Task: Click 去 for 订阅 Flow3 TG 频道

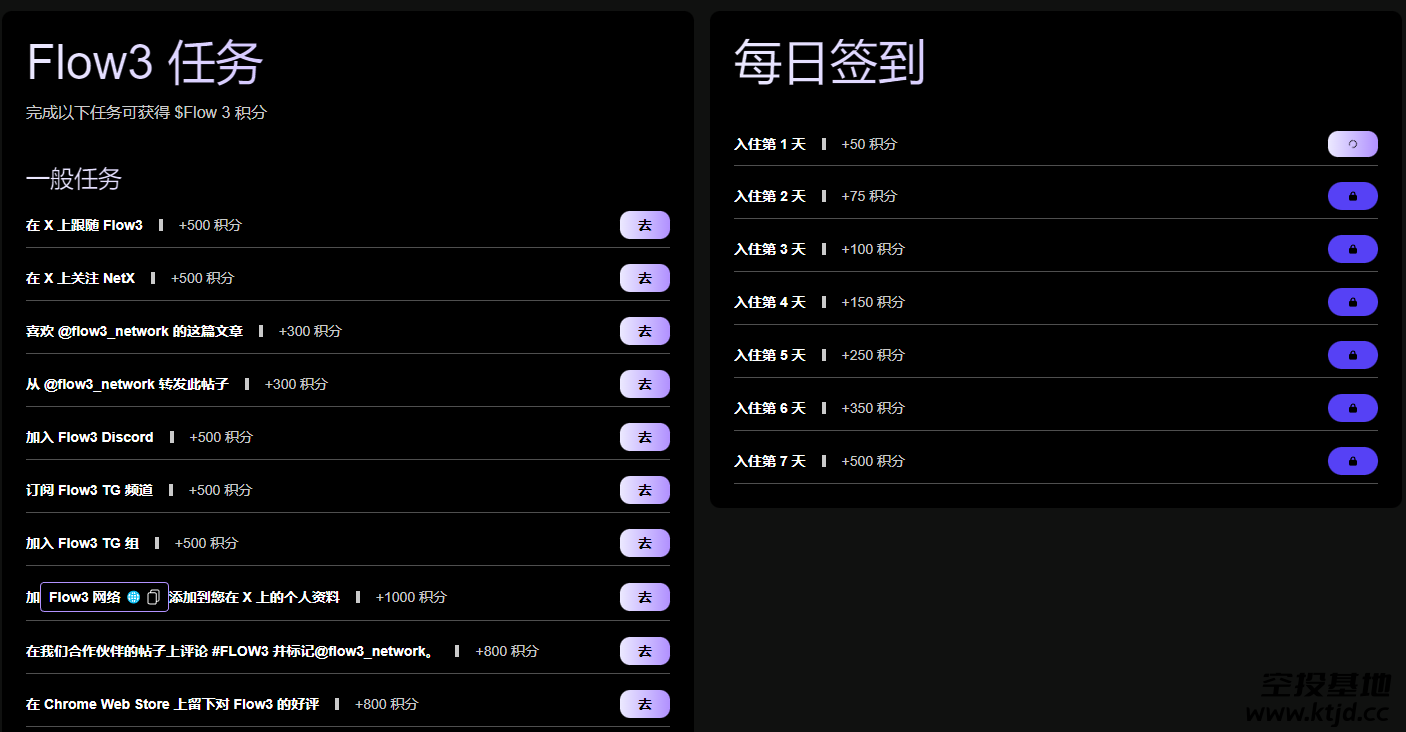Action: 645,490
